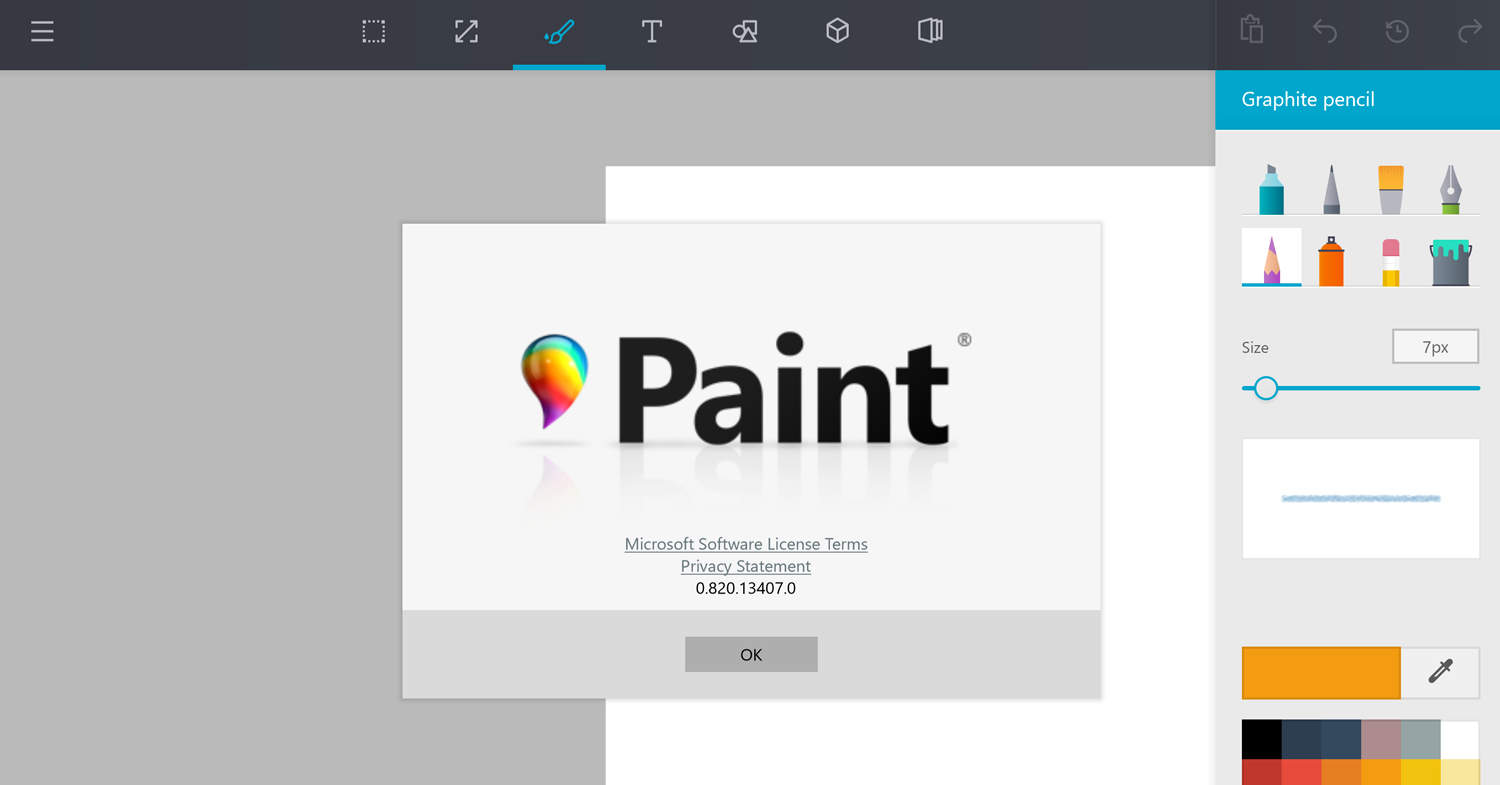Click the Redo arrow

pyautogui.click(x=1470, y=32)
